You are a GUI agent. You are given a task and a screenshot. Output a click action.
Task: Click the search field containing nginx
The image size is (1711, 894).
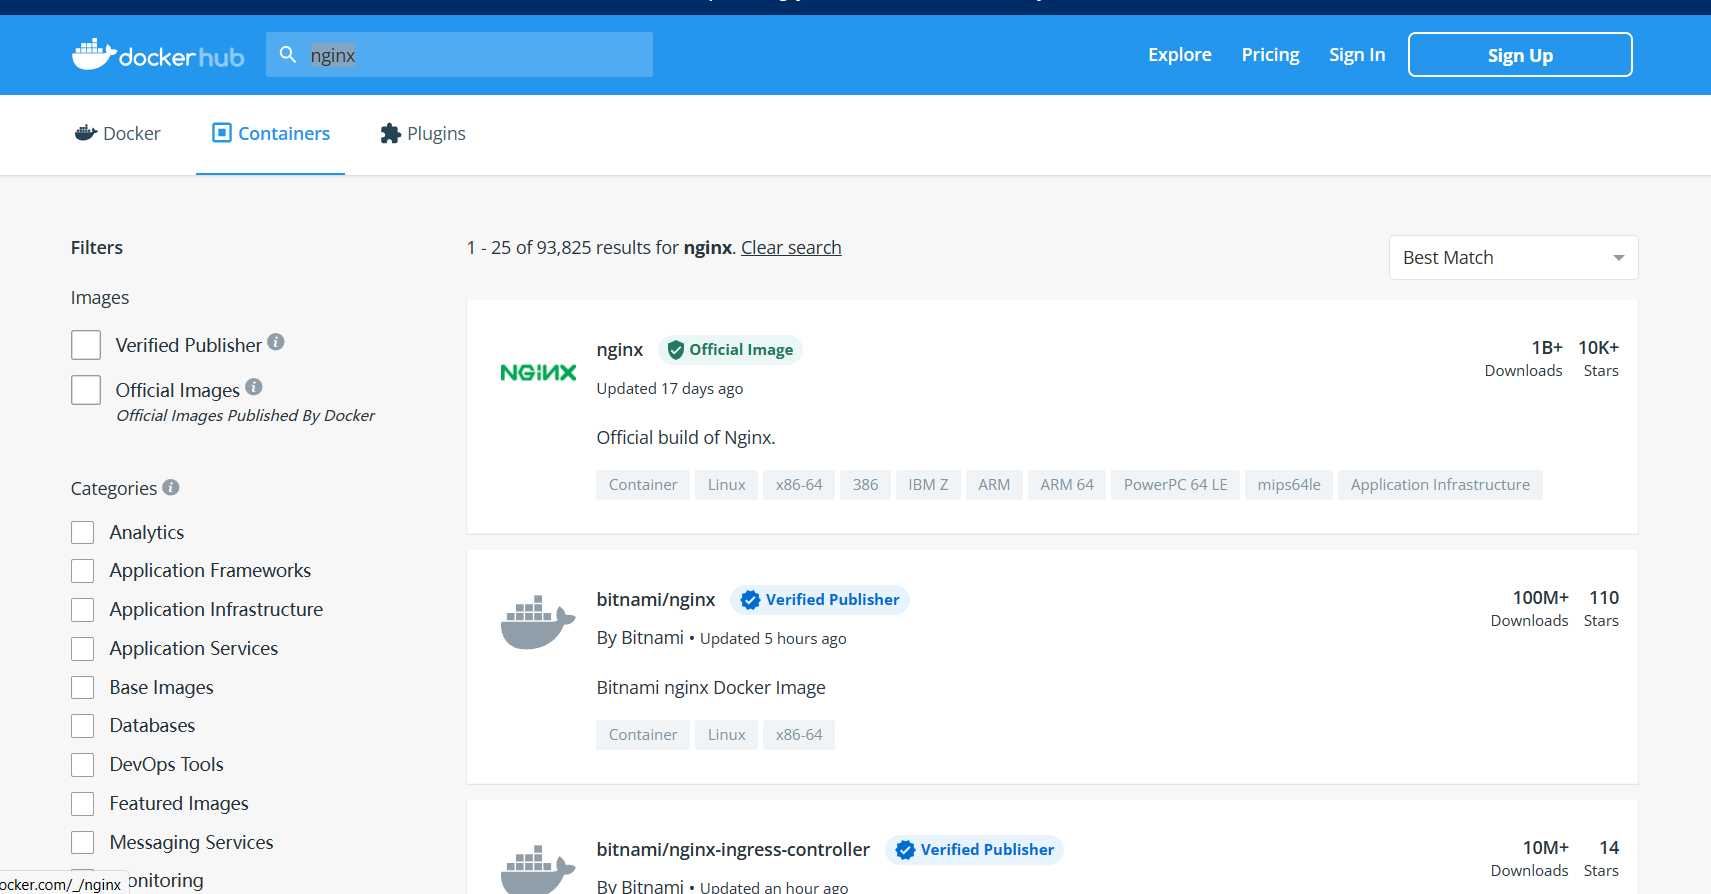pos(459,55)
